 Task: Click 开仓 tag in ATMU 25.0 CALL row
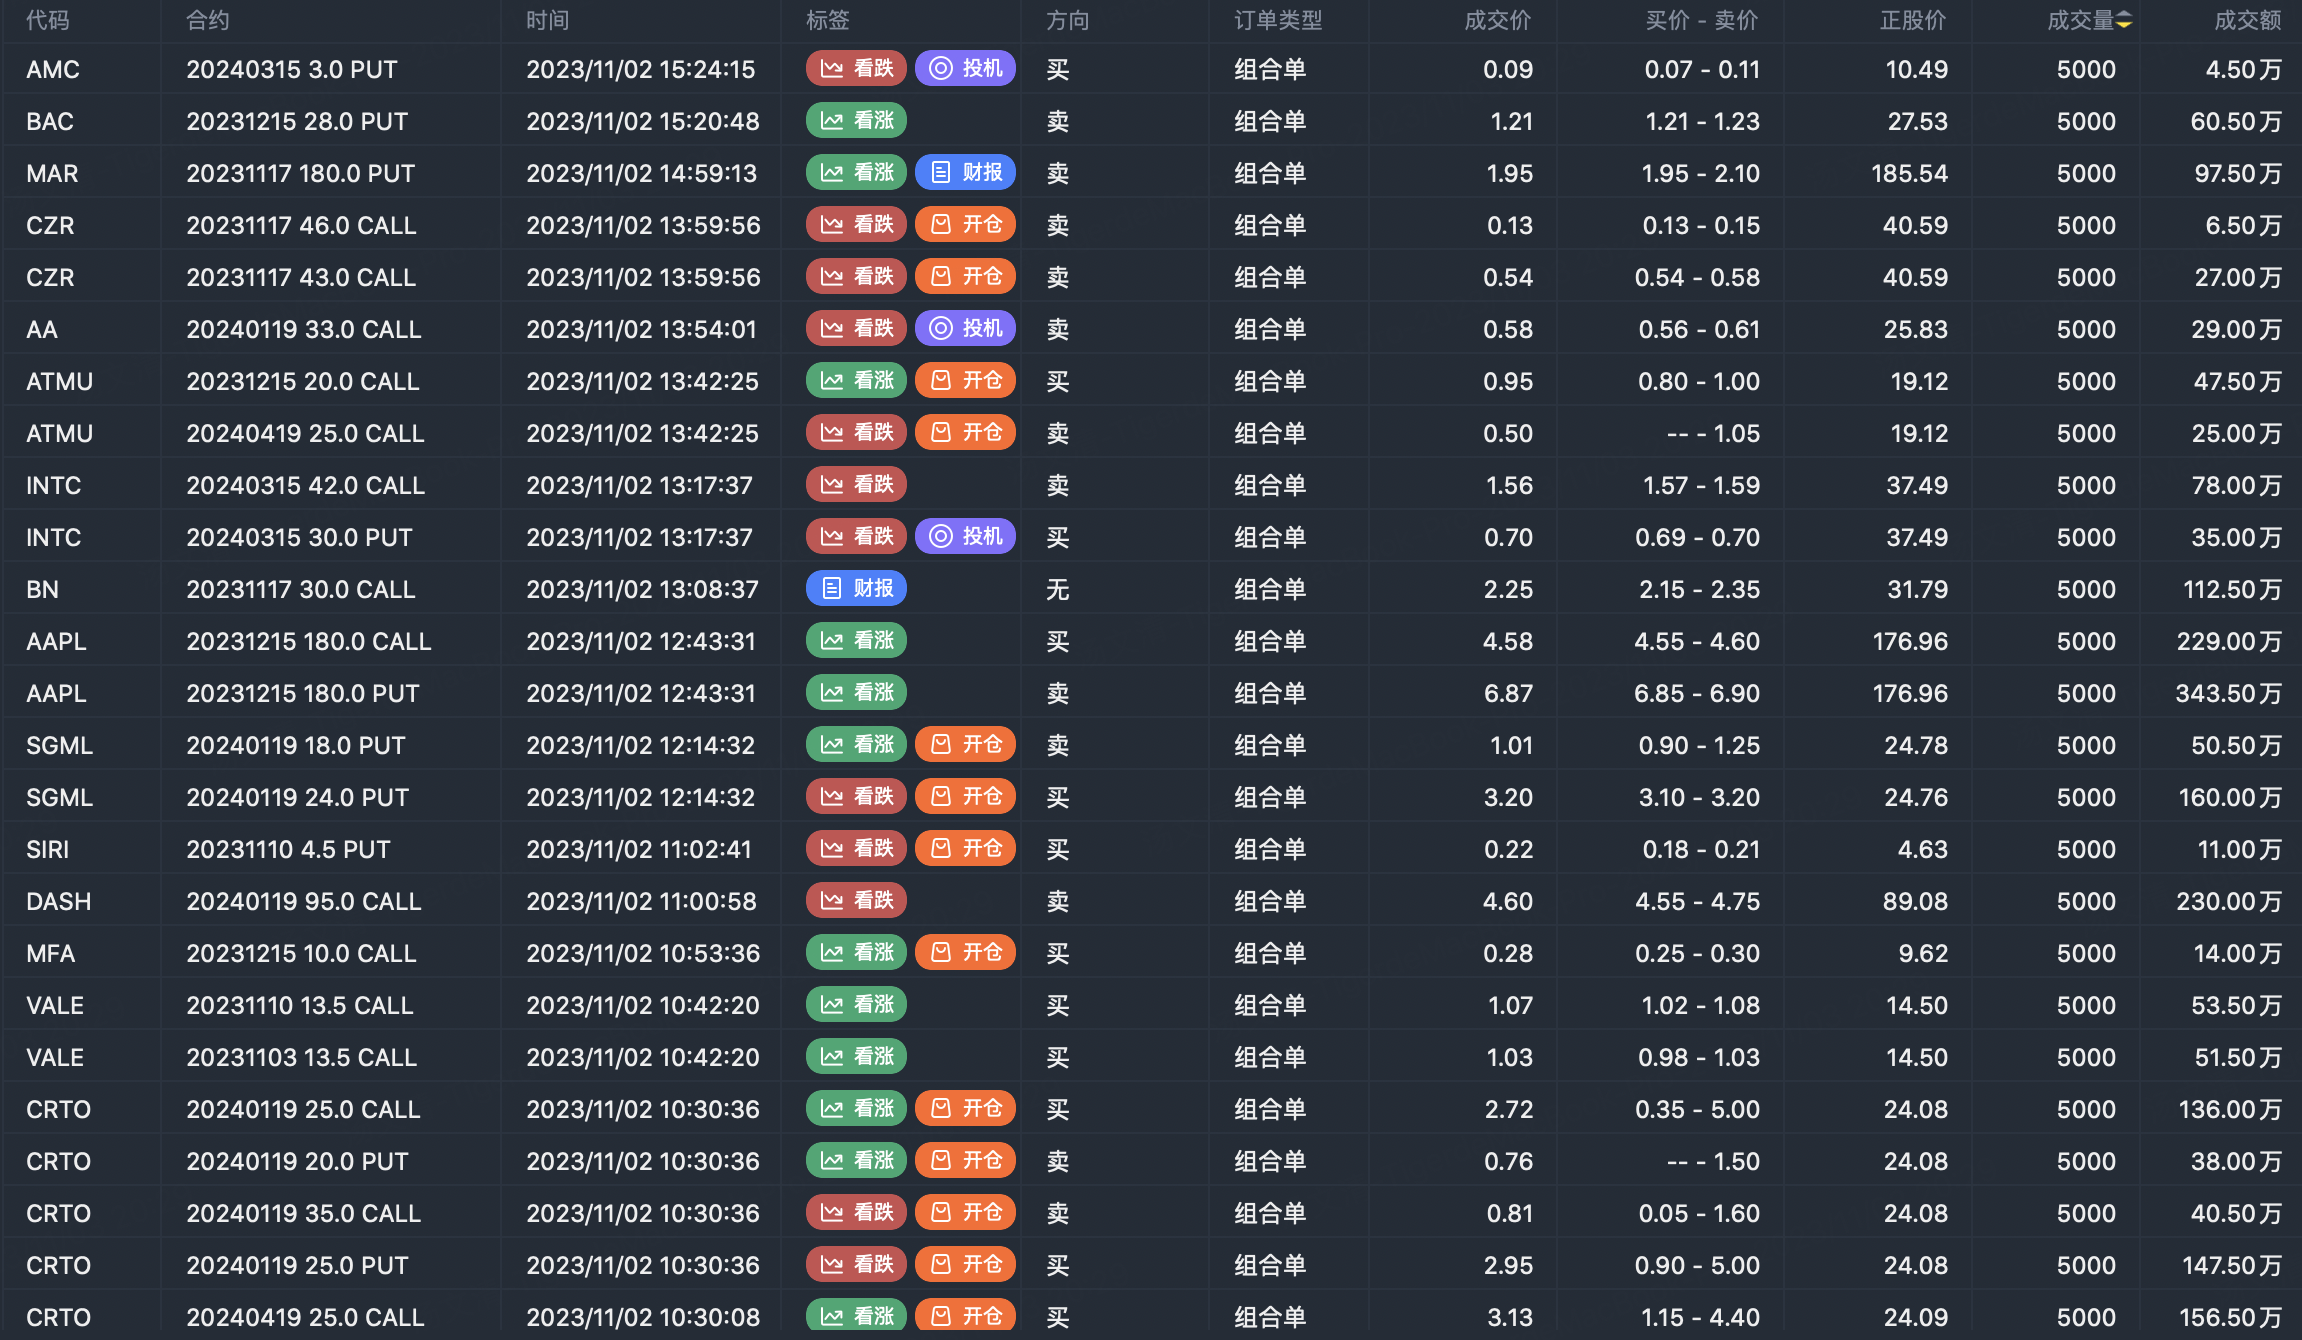point(965,432)
